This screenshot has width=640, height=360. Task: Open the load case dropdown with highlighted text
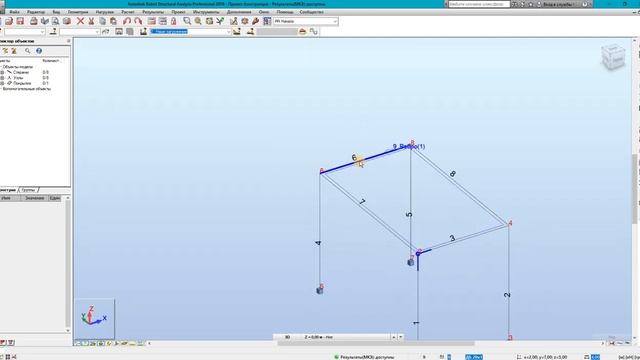coord(190,32)
